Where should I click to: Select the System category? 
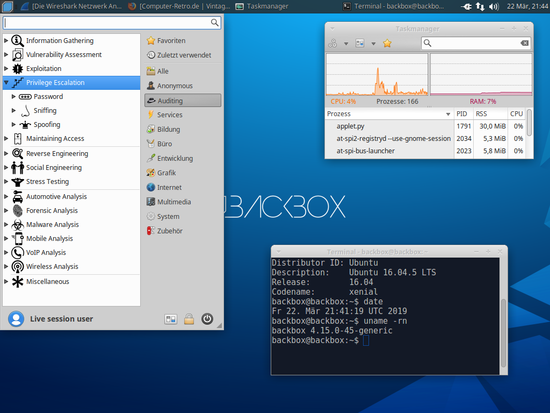click(x=183, y=217)
